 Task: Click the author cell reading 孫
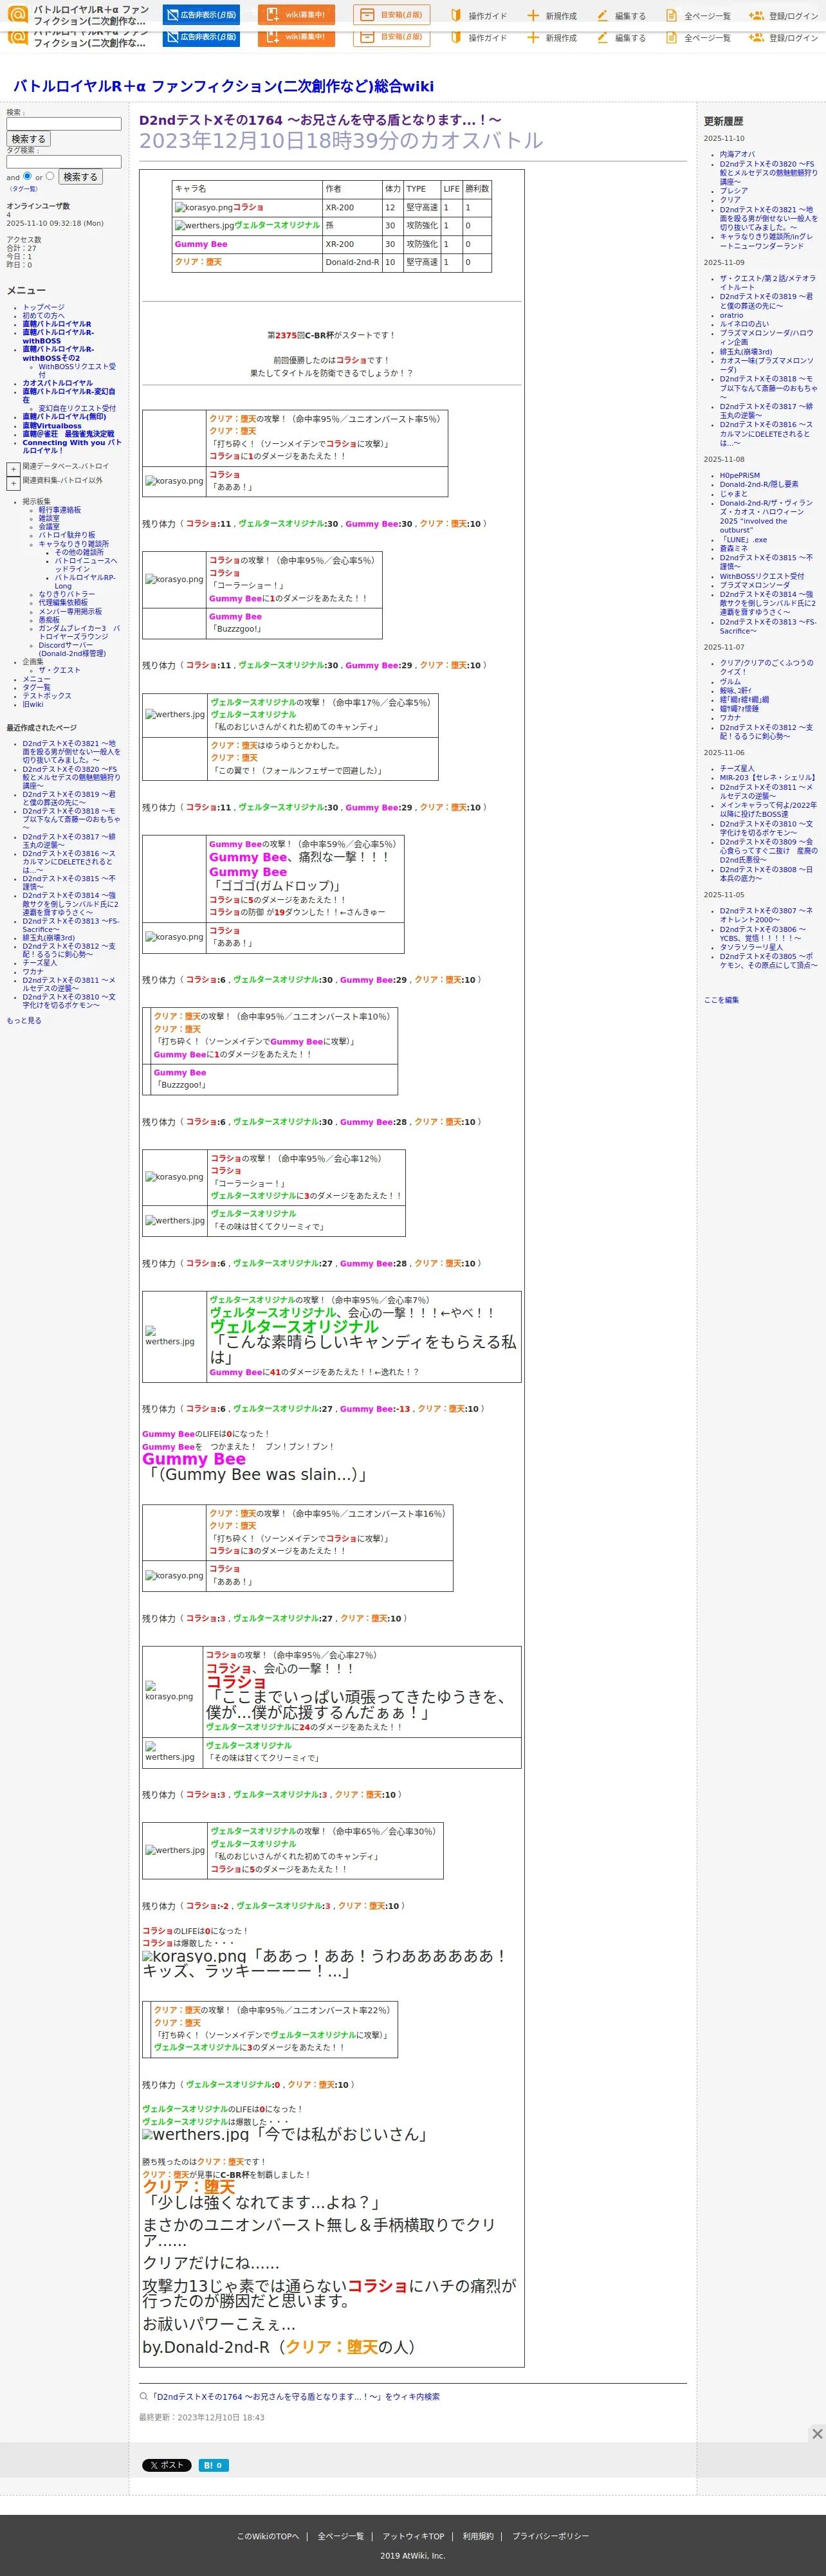[352, 226]
